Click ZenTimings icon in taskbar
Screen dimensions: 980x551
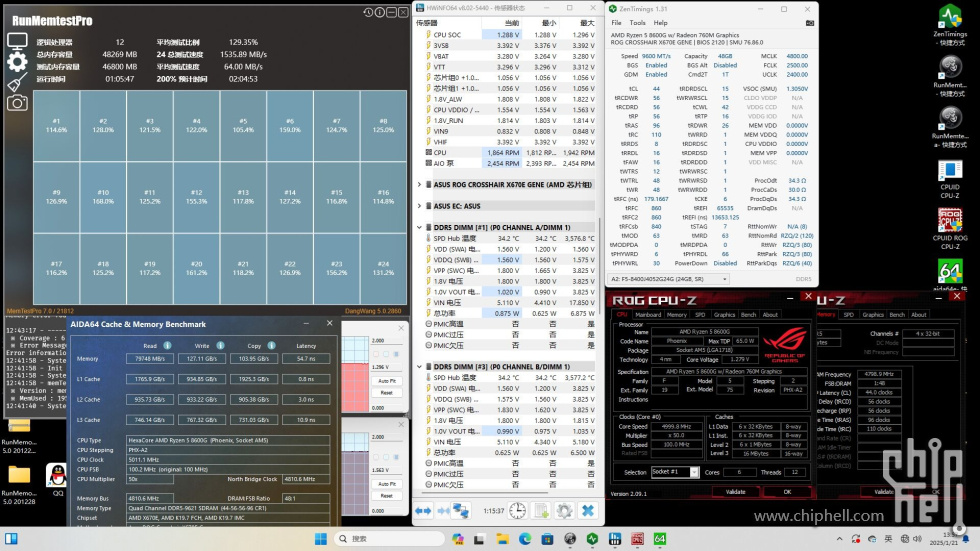(x=592, y=539)
